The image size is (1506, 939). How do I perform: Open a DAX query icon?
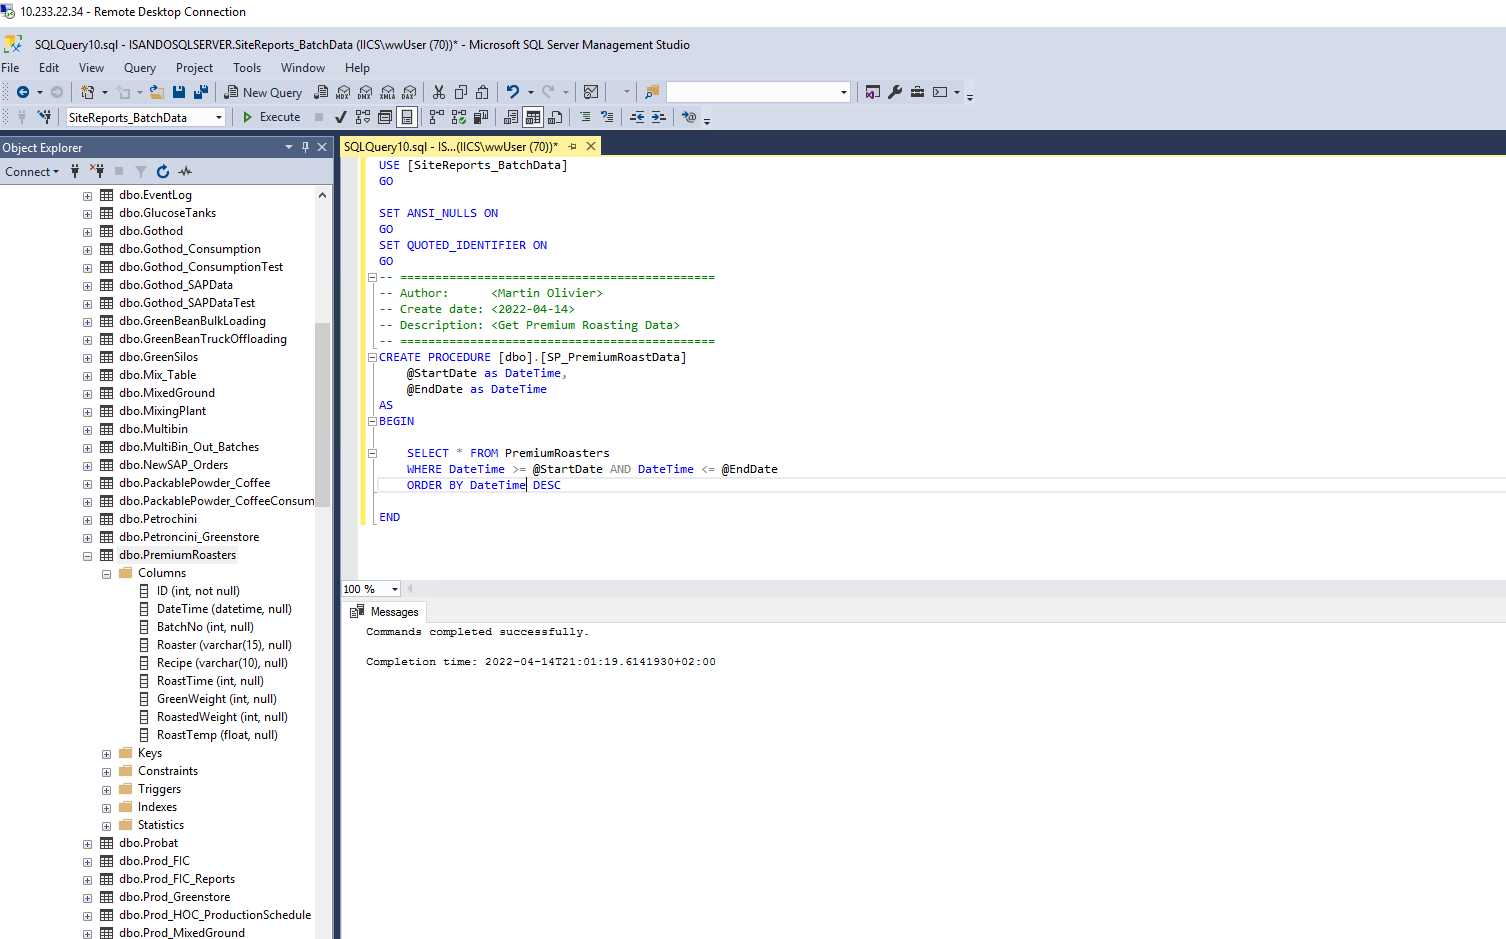click(x=409, y=92)
